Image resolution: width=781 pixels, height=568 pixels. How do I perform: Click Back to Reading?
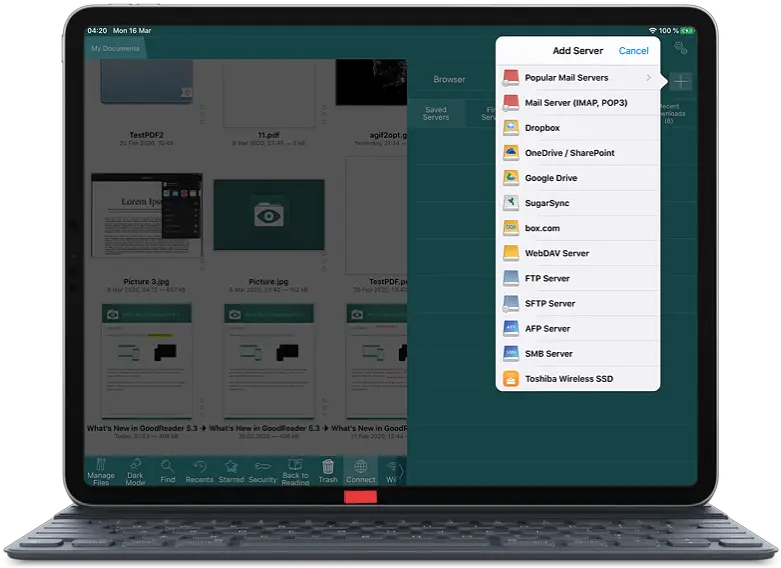pos(295,471)
